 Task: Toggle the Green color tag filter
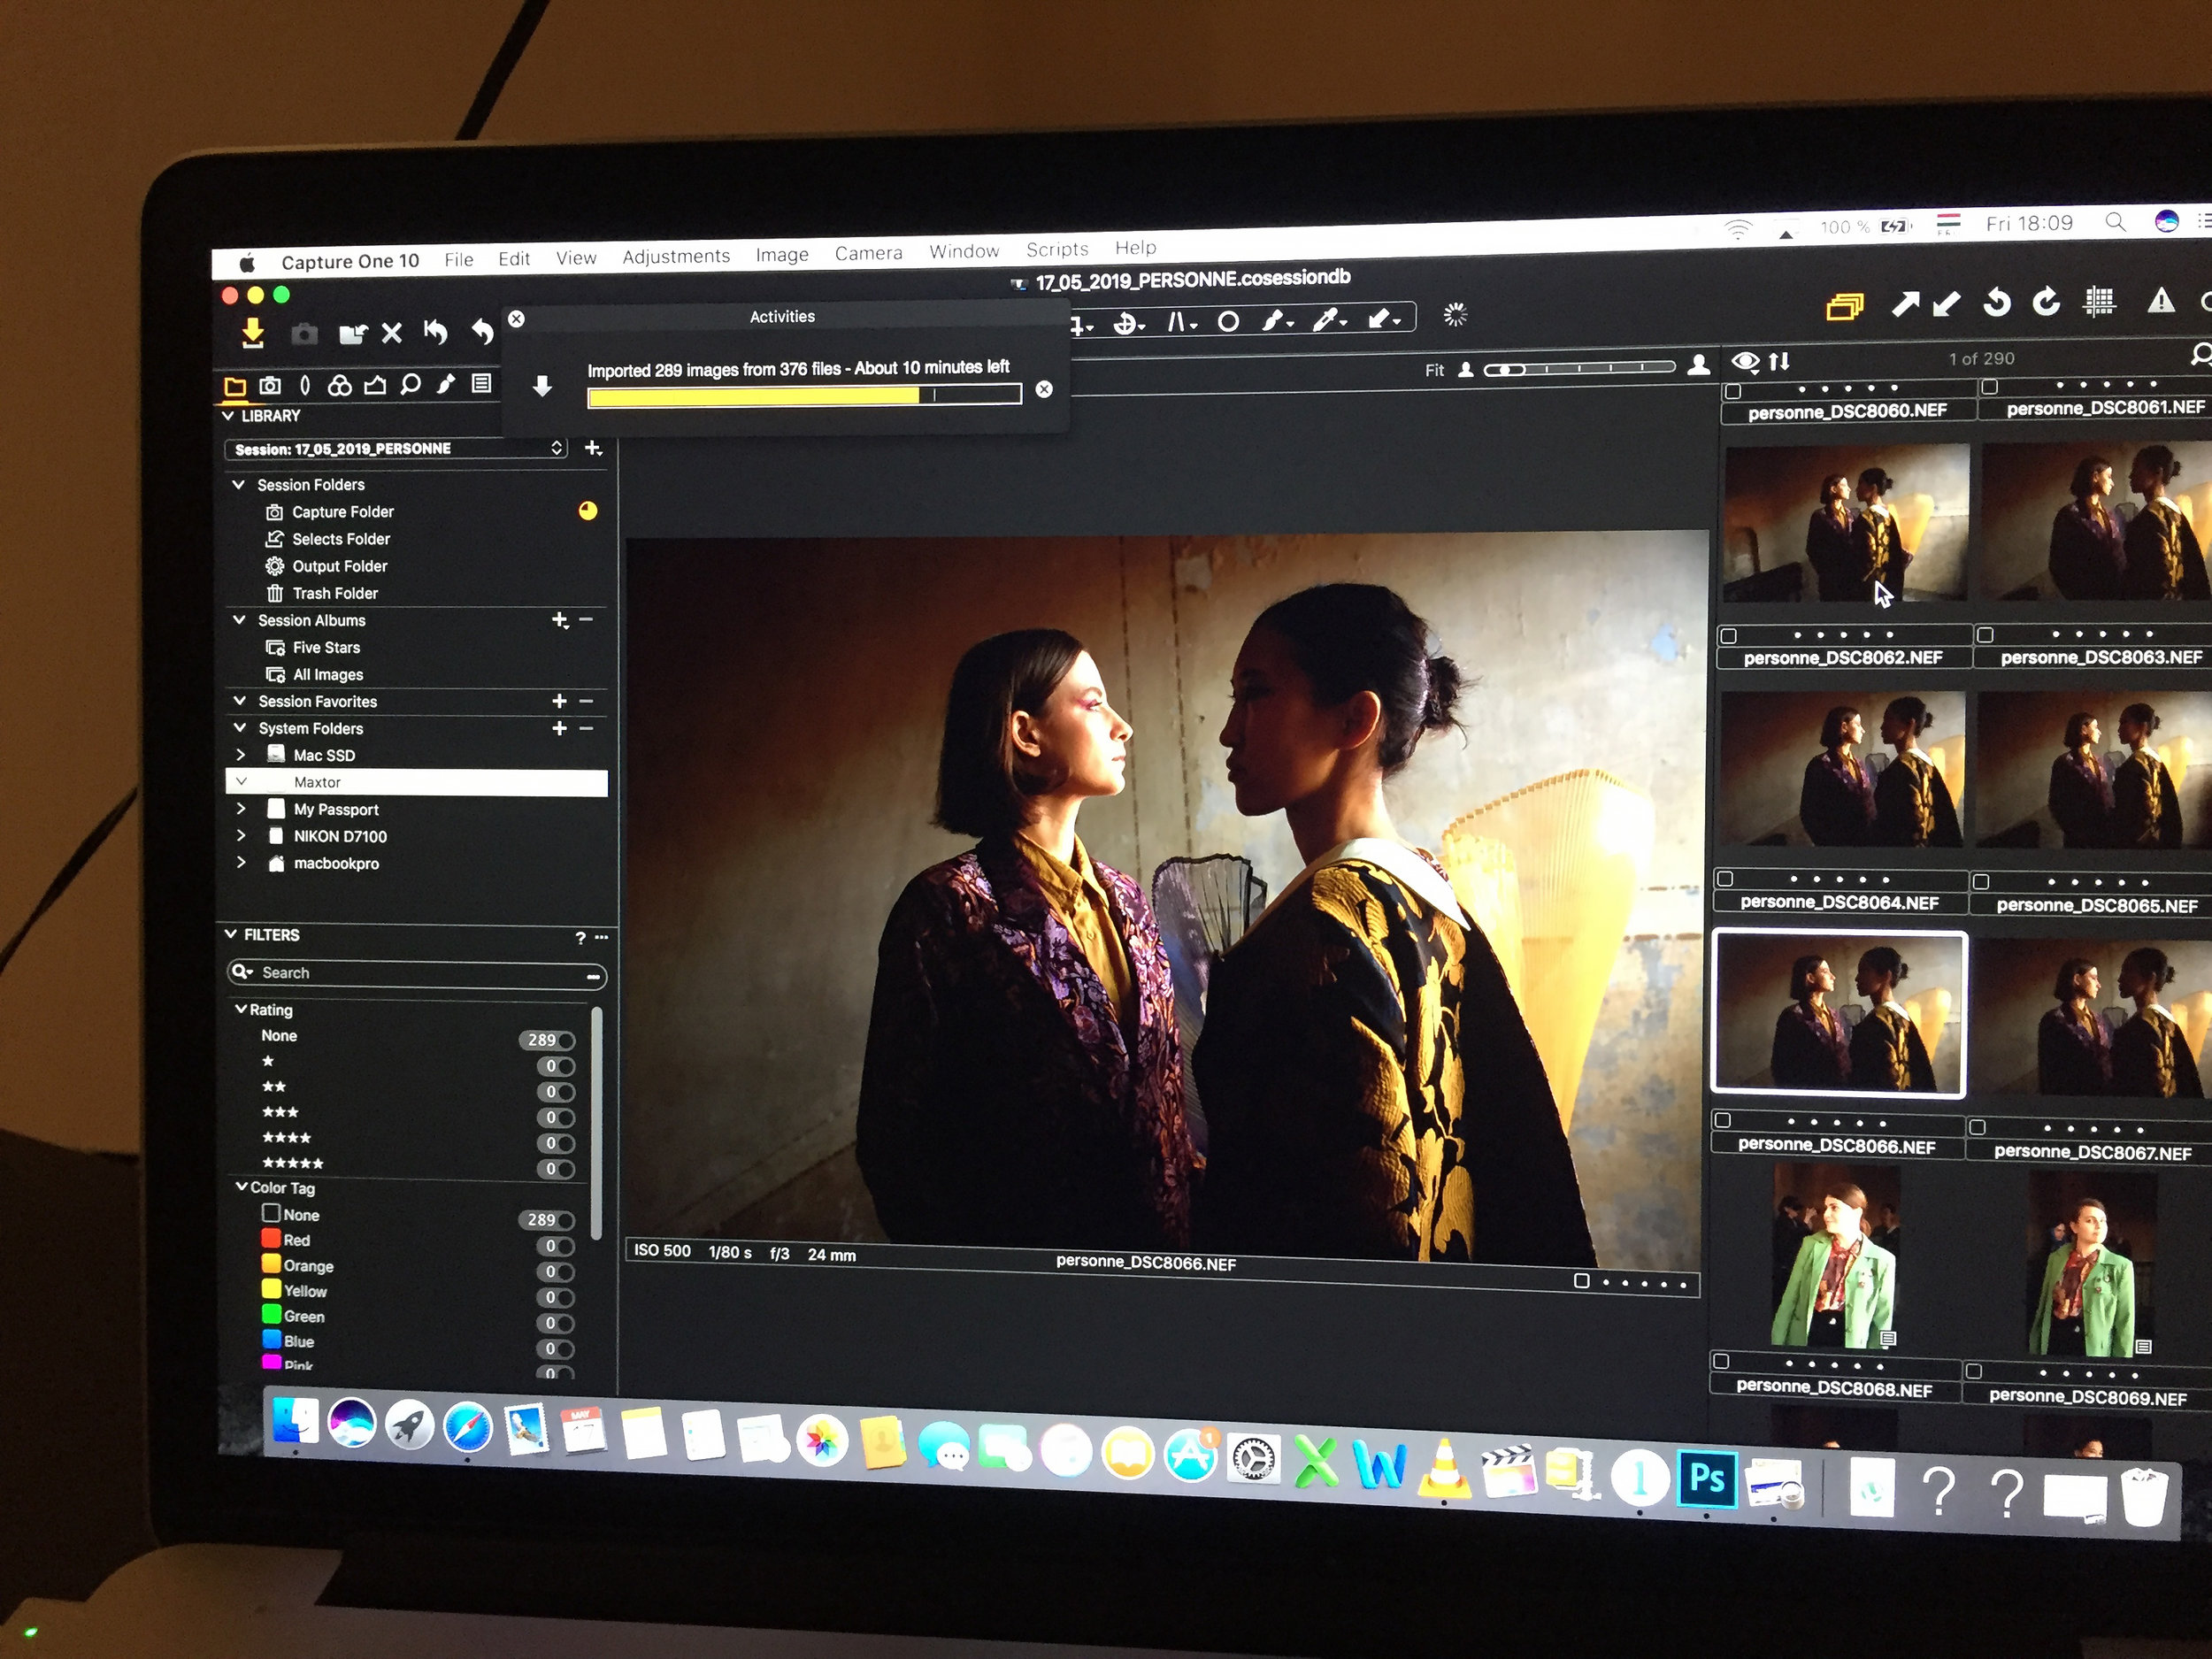[556, 1323]
